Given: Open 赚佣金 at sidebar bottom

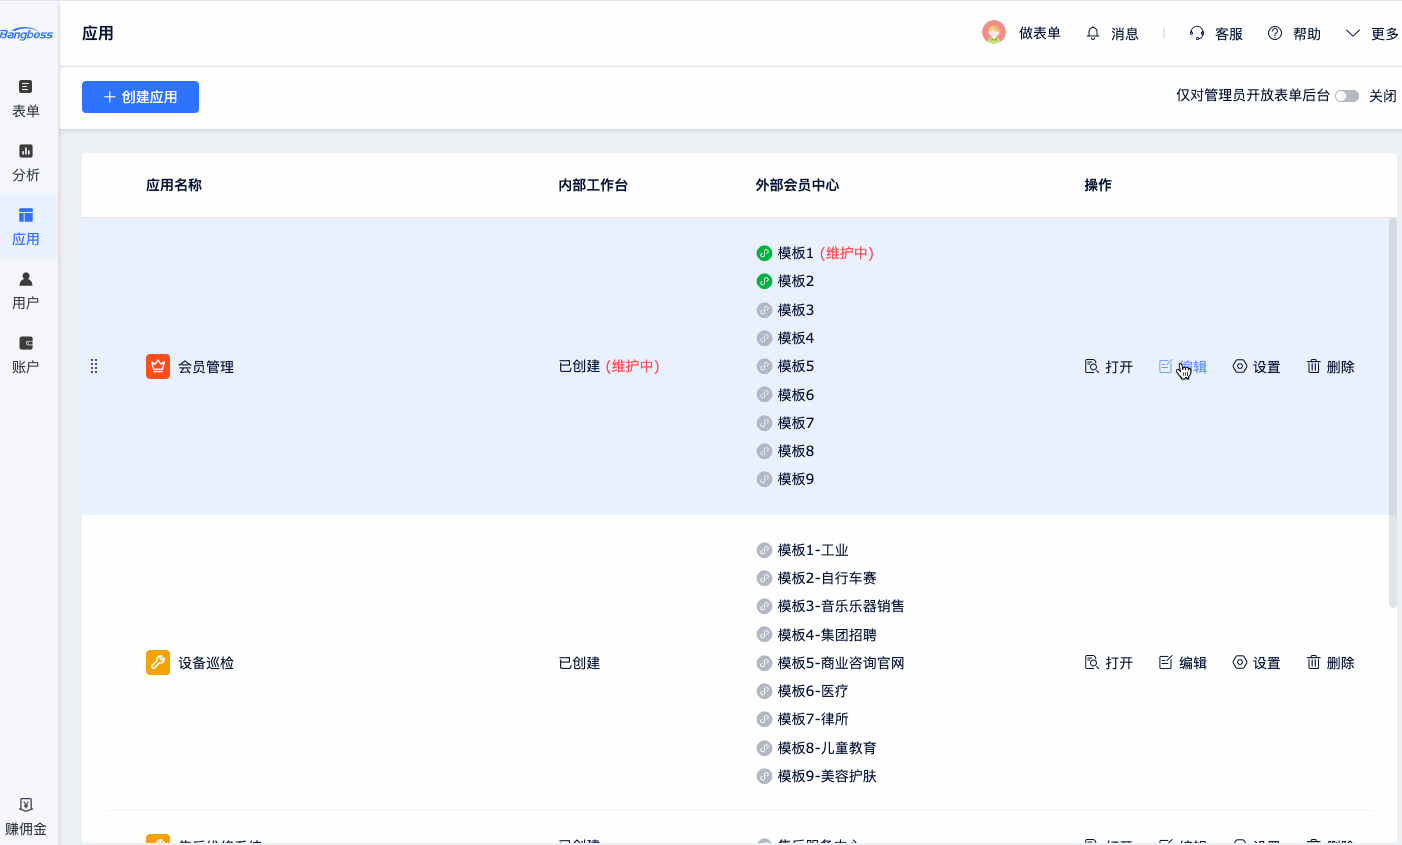Looking at the screenshot, I should [x=26, y=816].
